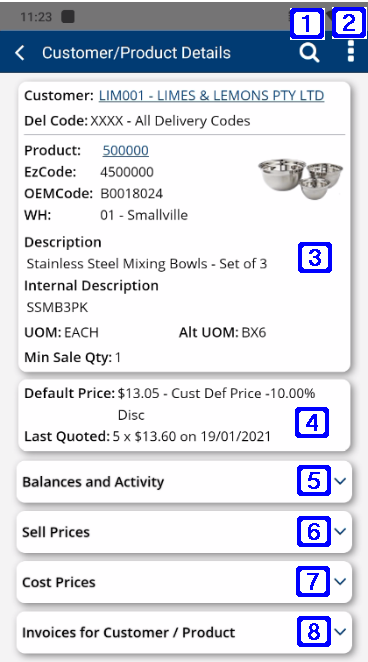Open the three-dot overflow menu
368x662 pixels.
click(351, 53)
